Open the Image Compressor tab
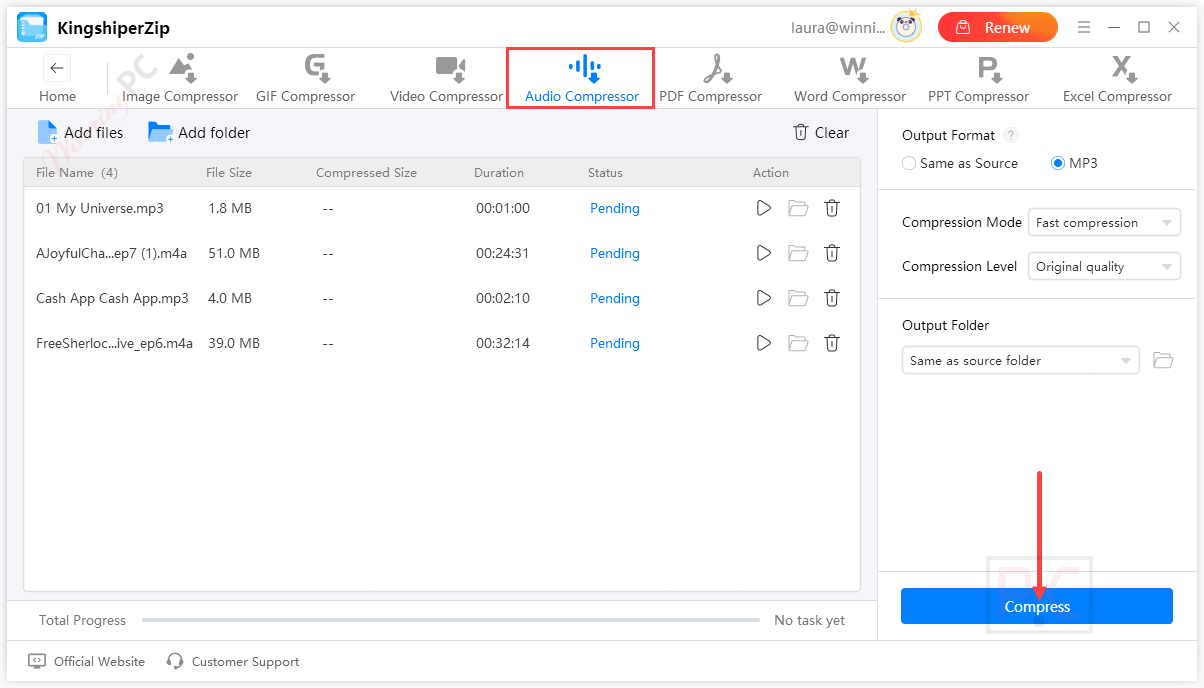Image resolution: width=1204 pixels, height=688 pixels. (x=180, y=79)
